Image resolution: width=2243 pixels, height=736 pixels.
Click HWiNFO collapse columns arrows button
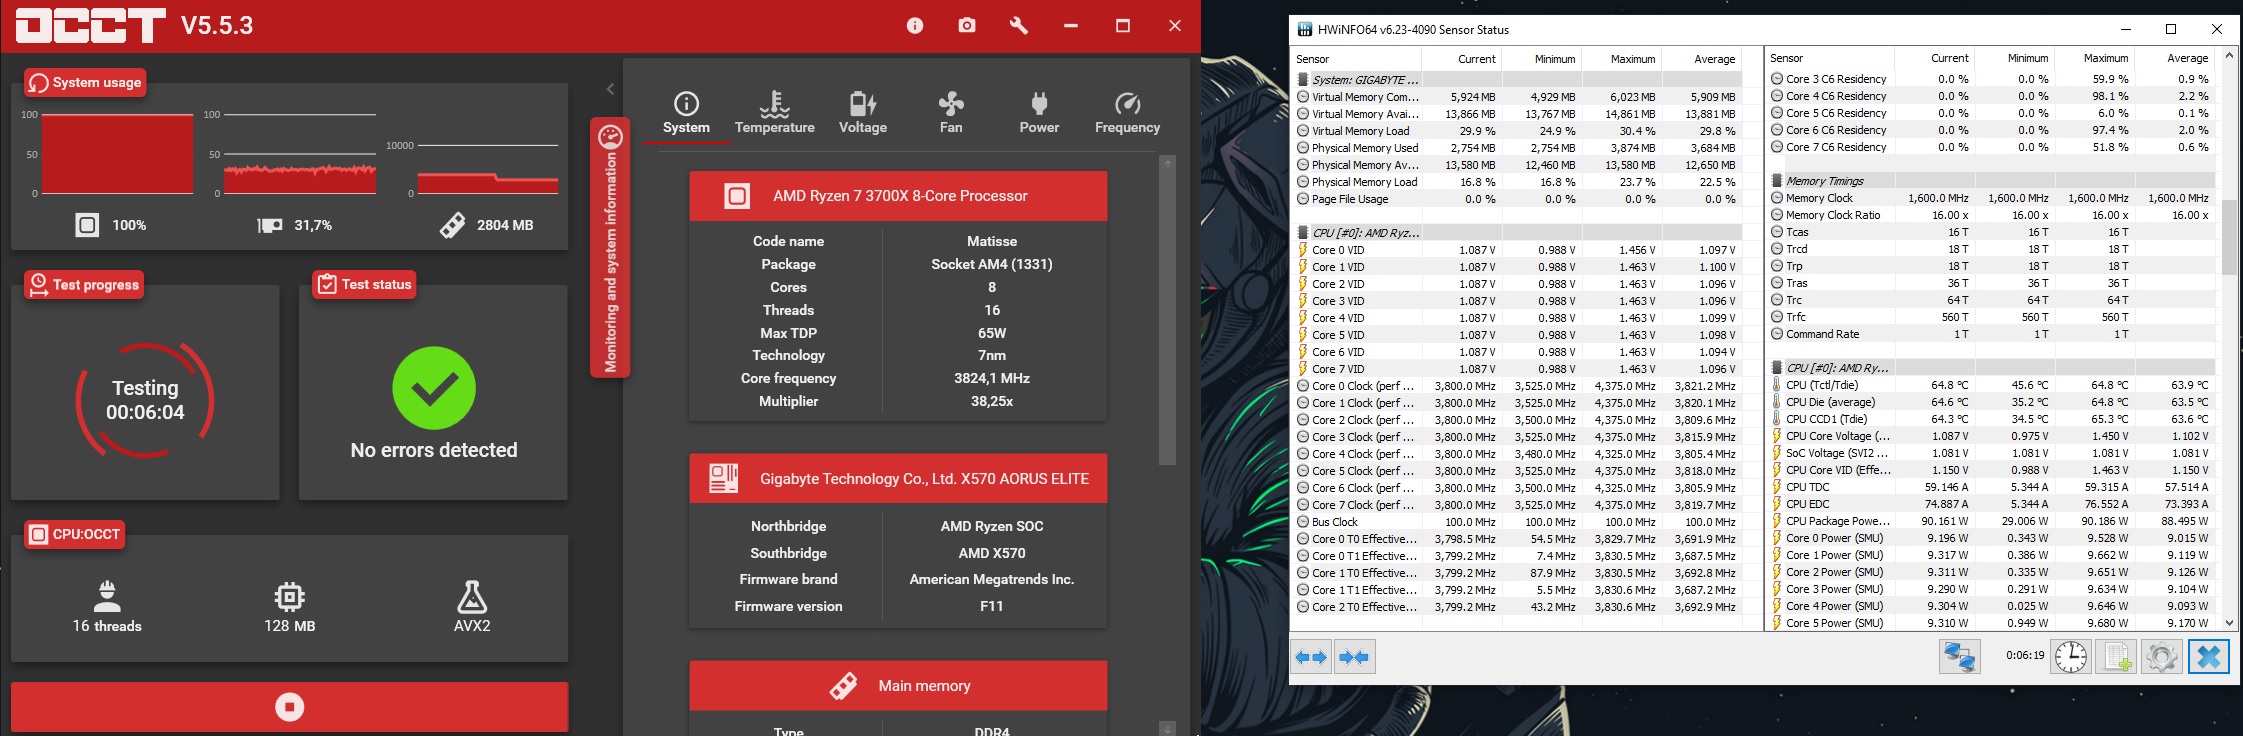[x=1354, y=657]
